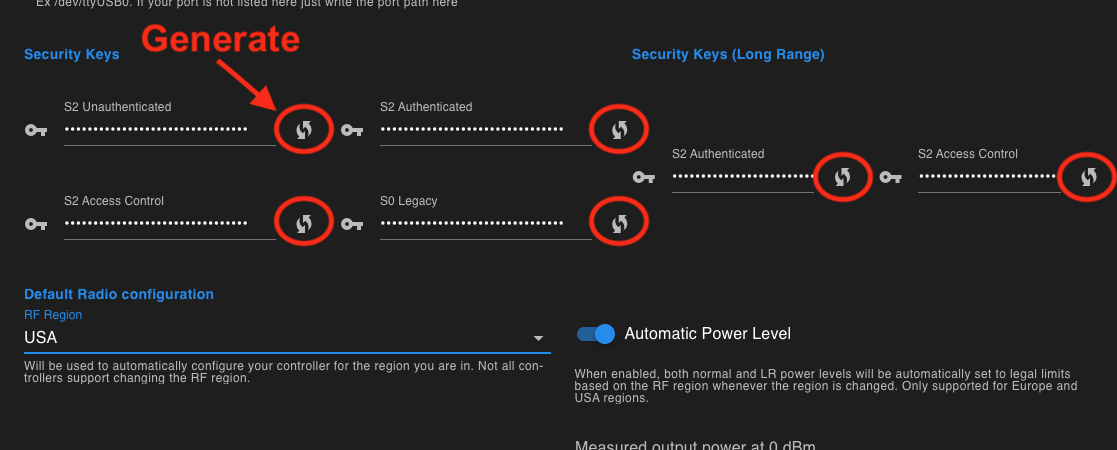The image size is (1117, 450).
Task: Click key icon beside Long Range S2 Authenticated
Action: coord(644,177)
